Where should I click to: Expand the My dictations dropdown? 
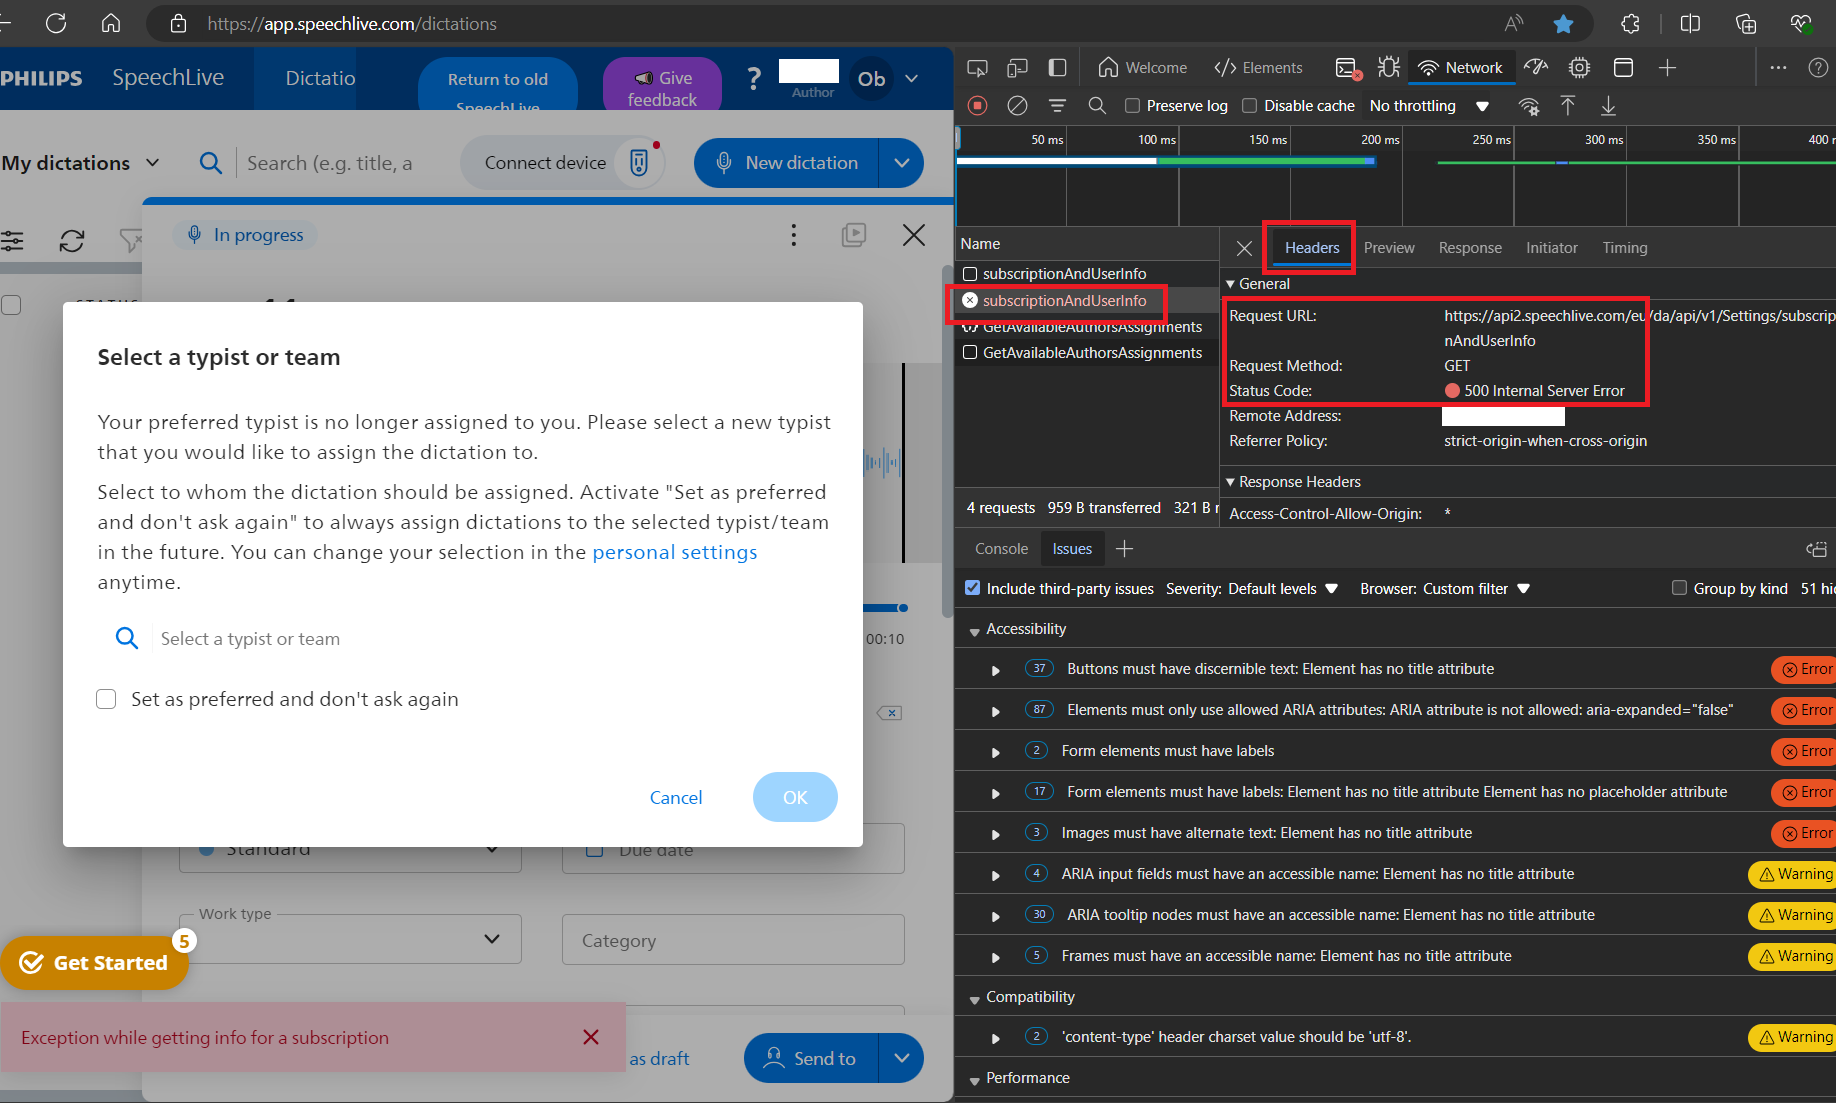tap(81, 163)
